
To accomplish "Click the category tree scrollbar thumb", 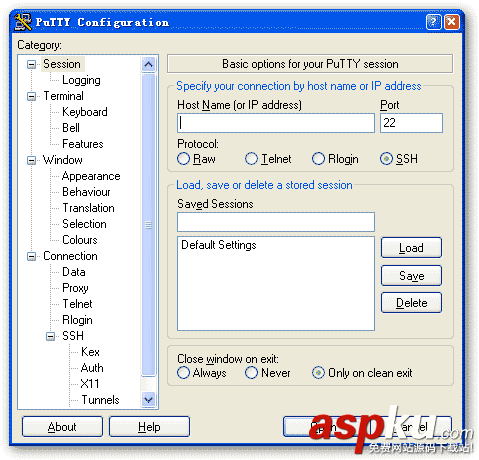I will tap(148, 225).
